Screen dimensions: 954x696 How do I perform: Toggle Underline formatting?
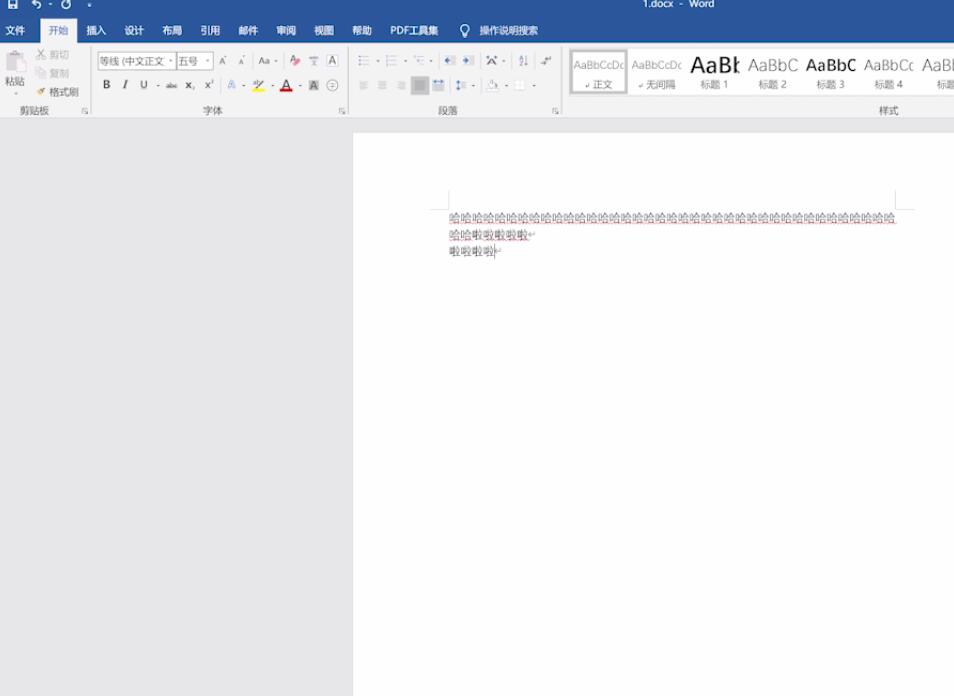[144, 85]
